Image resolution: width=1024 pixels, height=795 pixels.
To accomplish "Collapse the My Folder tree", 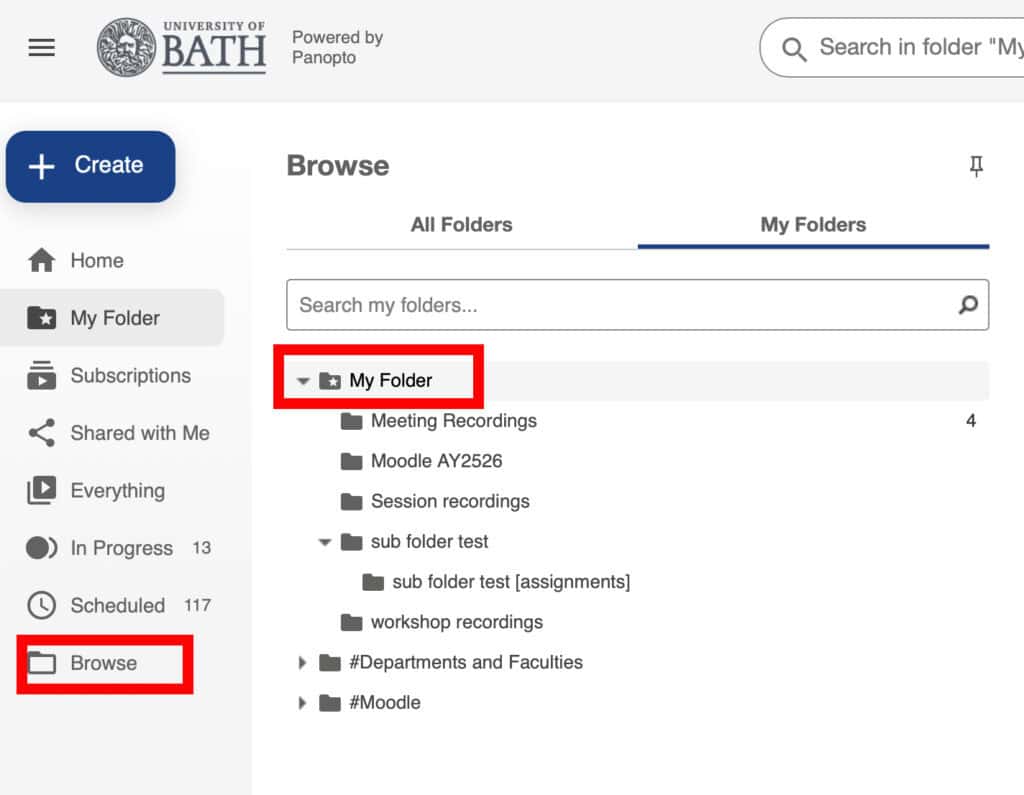I will [303, 380].
